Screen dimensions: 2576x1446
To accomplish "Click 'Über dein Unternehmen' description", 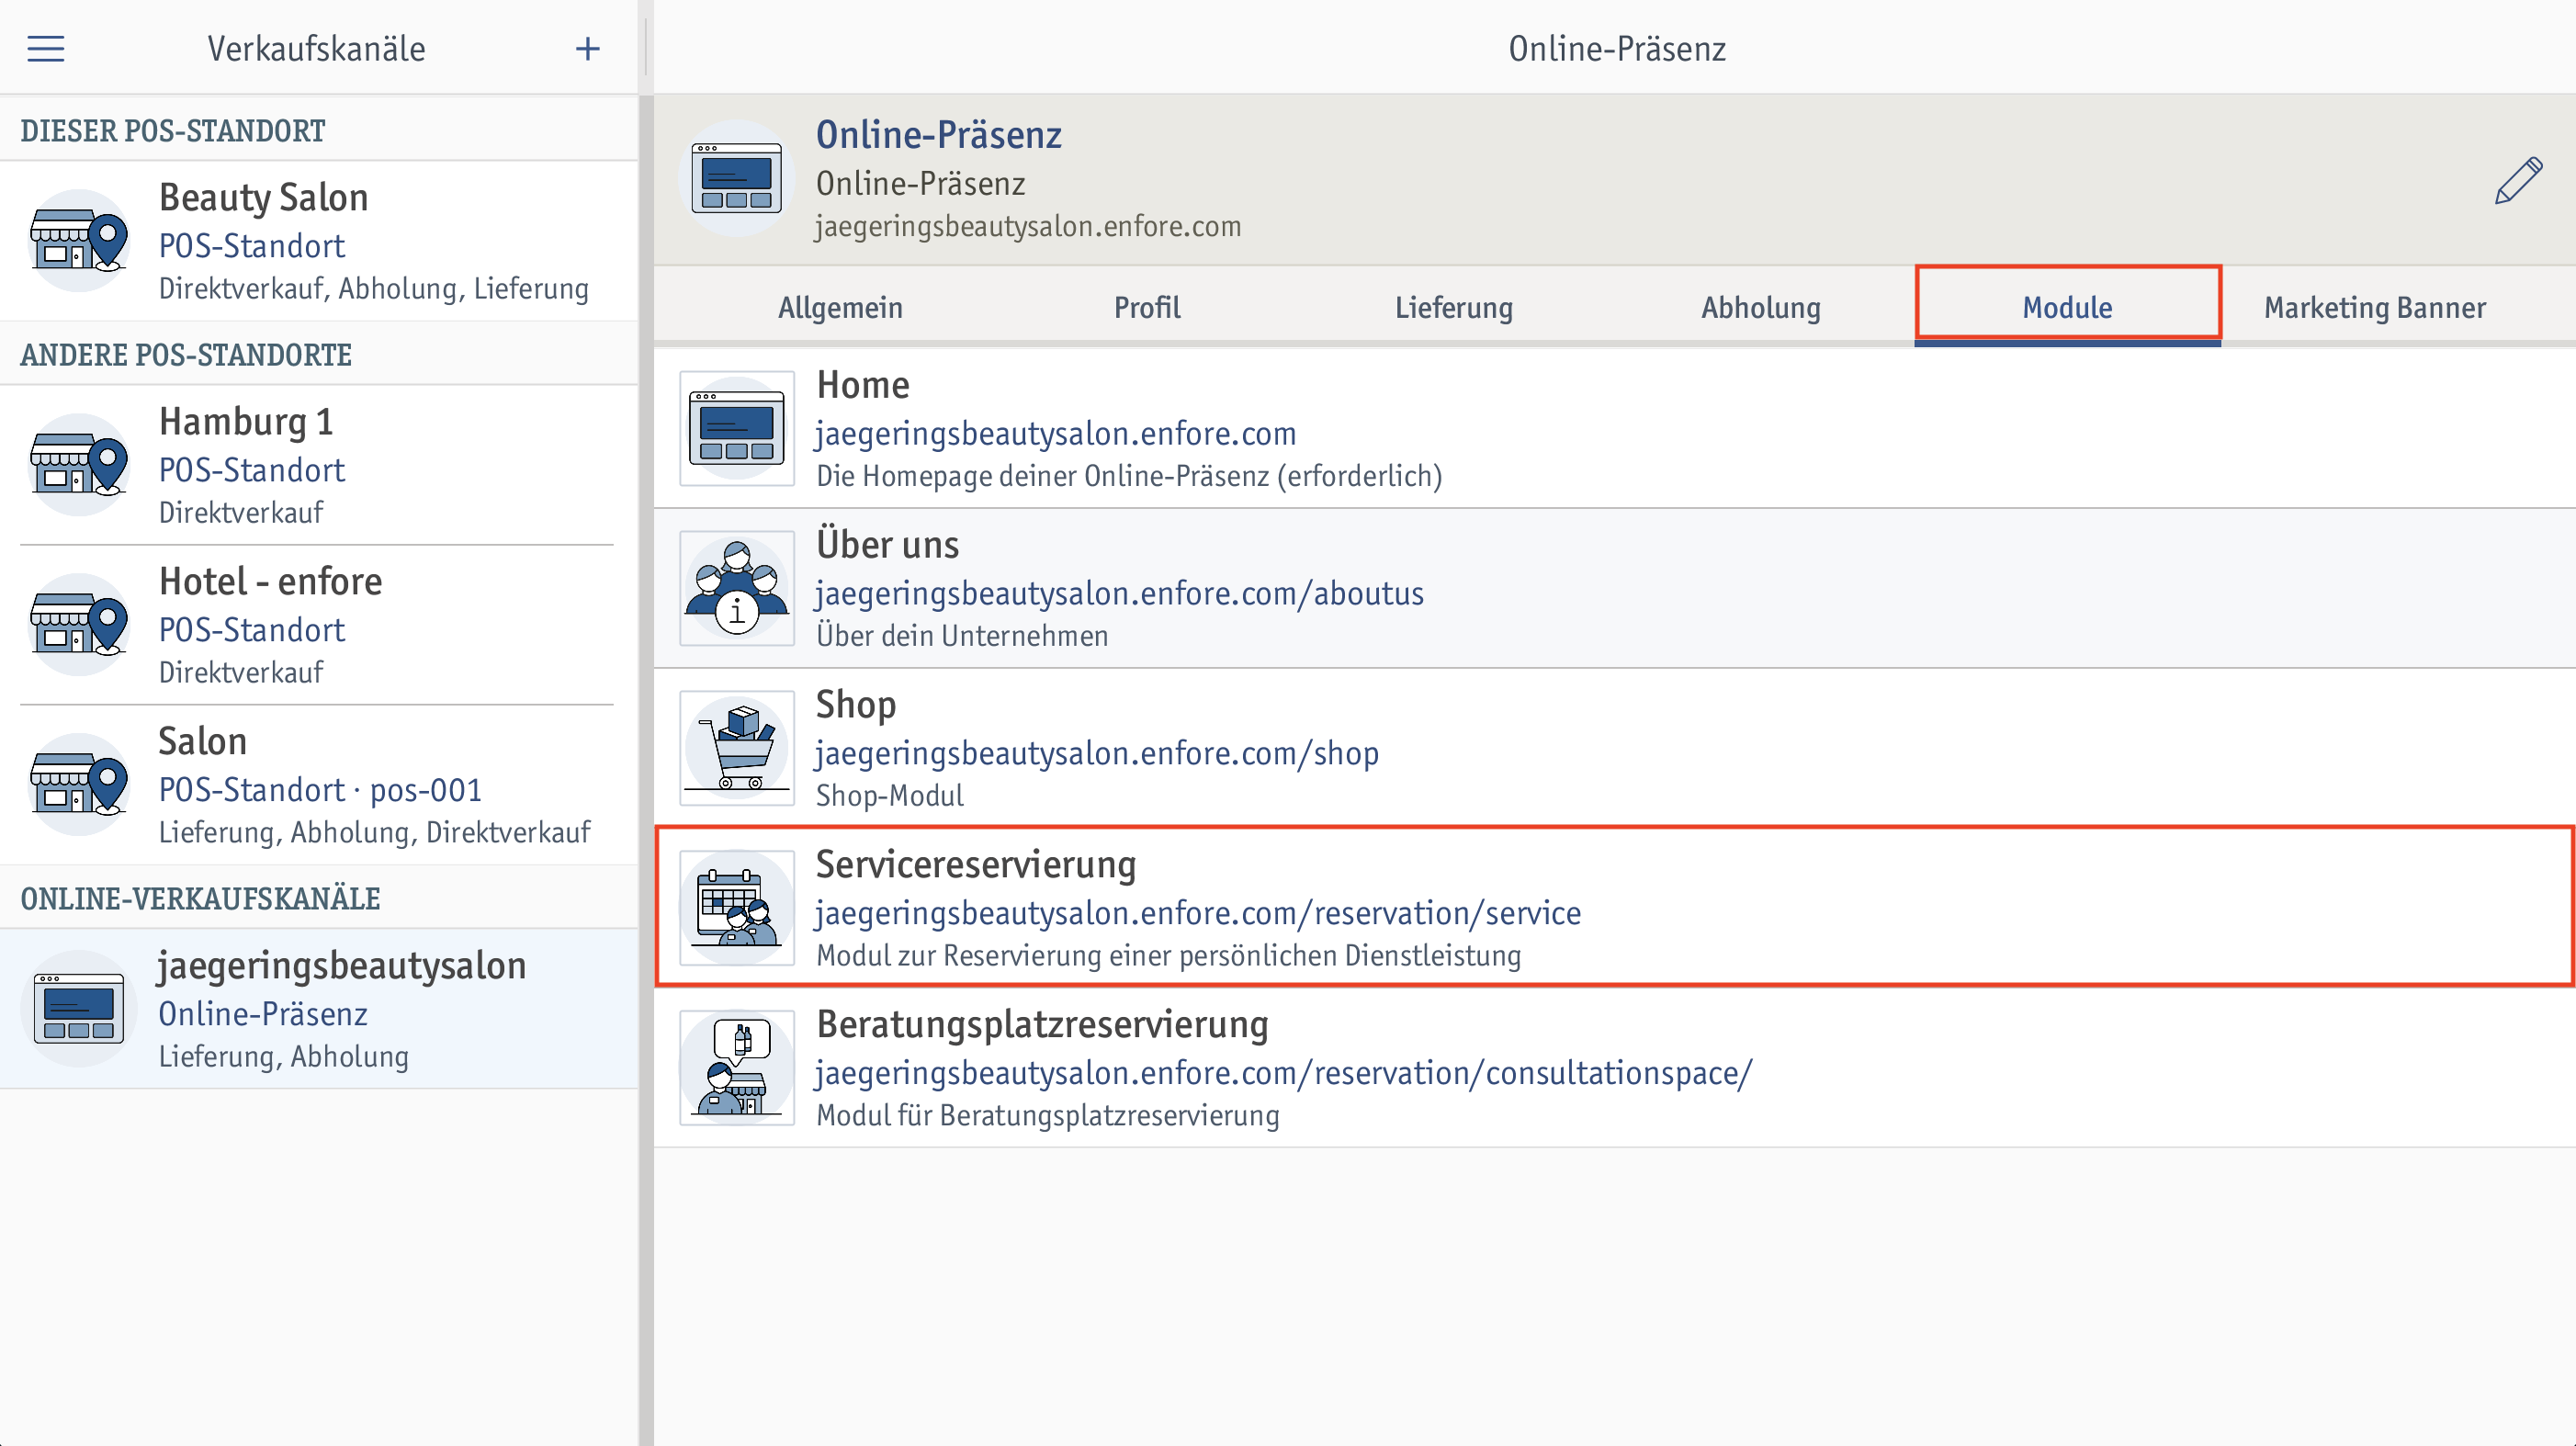I will coord(962,636).
